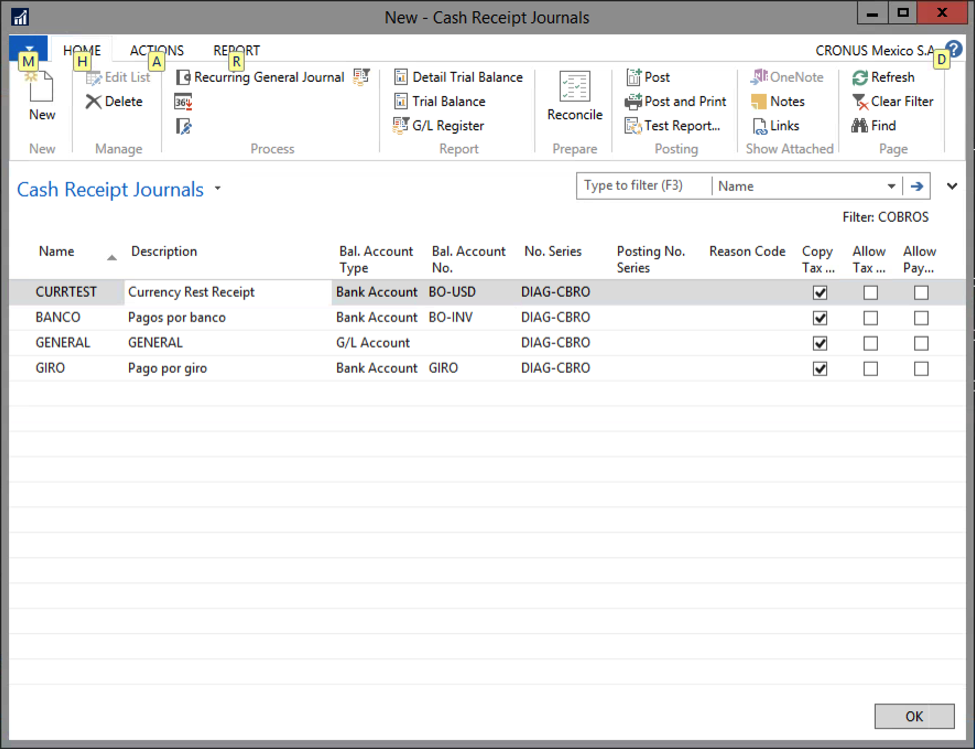Open the Cash Receipt Journals title dropdown arrow

point(218,188)
